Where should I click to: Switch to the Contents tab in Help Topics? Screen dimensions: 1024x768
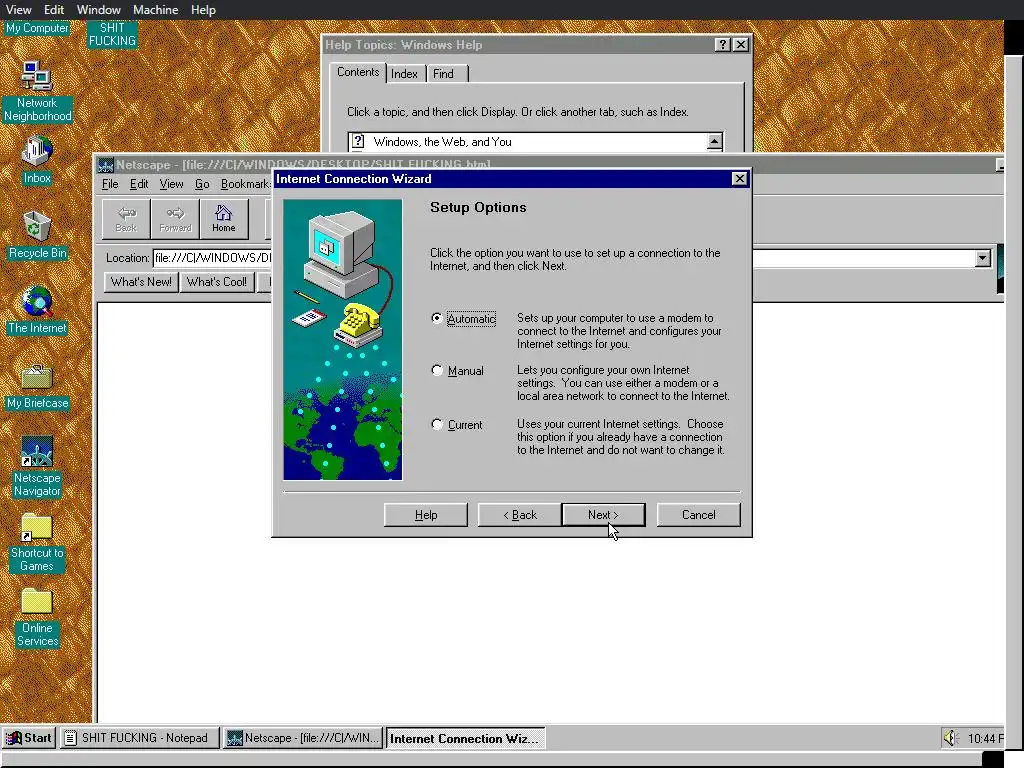click(x=358, y=72)
